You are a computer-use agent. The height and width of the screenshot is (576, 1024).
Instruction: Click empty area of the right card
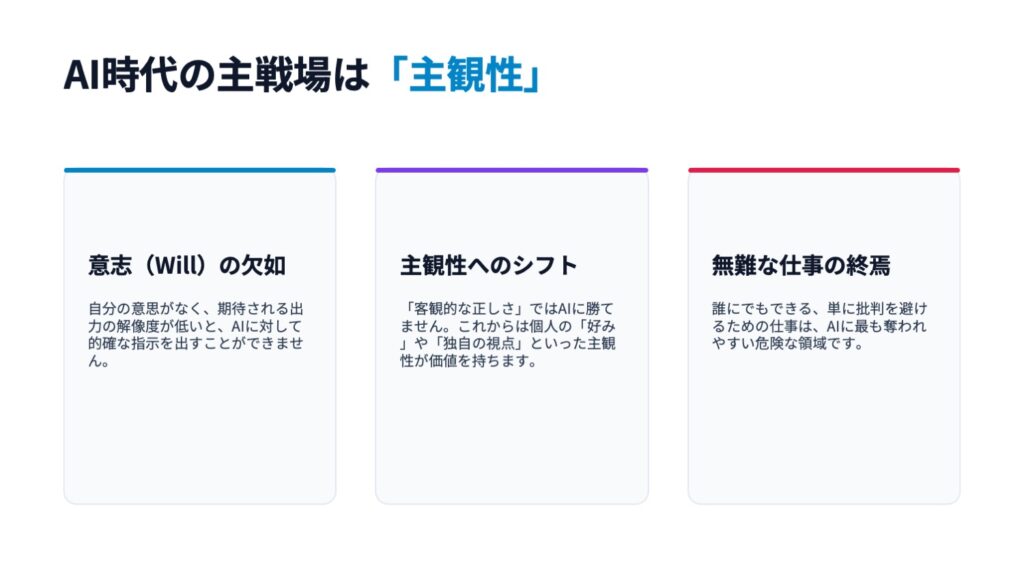pos(824,431)
